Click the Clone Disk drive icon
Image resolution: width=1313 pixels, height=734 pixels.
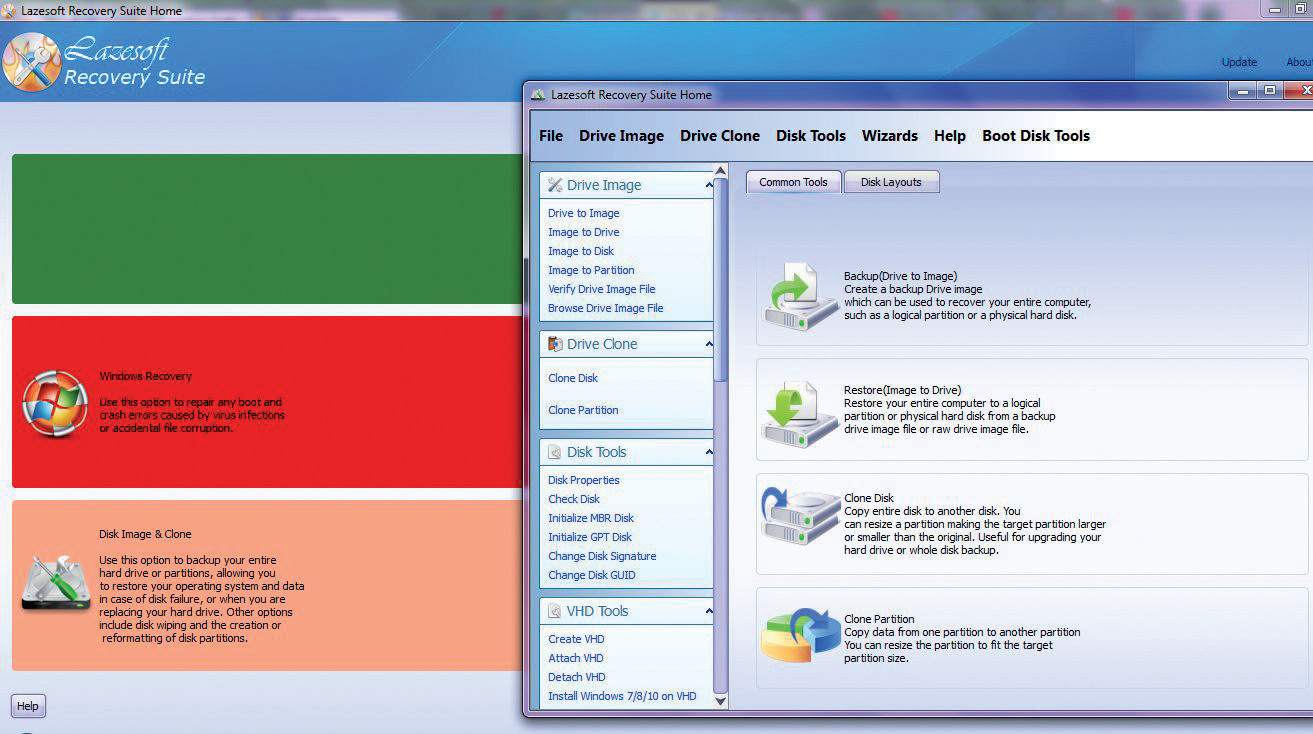pos(801,515)
